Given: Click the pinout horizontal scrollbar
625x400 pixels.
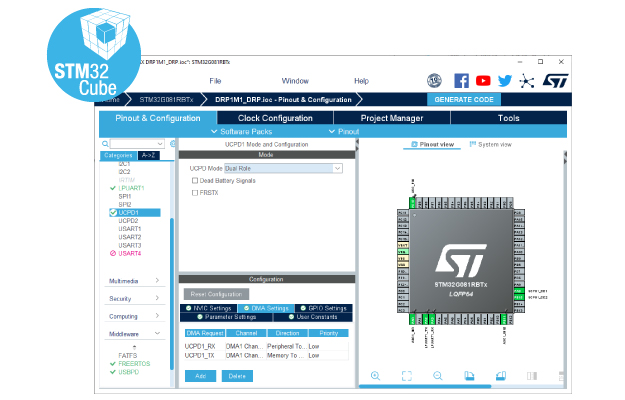Looking at the screenshot, I should pos(425,386).
